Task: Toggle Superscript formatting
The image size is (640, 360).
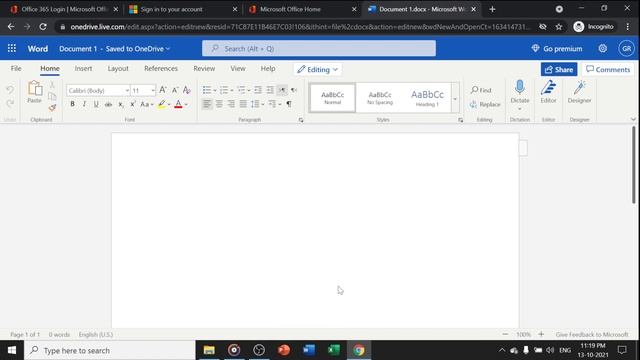Action: pos(133,104)
